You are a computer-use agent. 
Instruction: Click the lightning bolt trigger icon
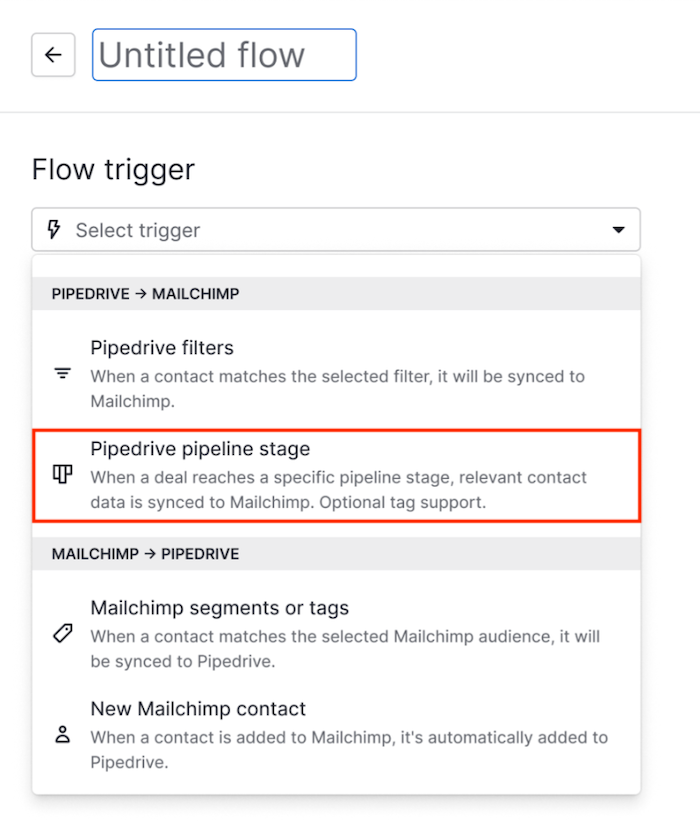[54, 230]
